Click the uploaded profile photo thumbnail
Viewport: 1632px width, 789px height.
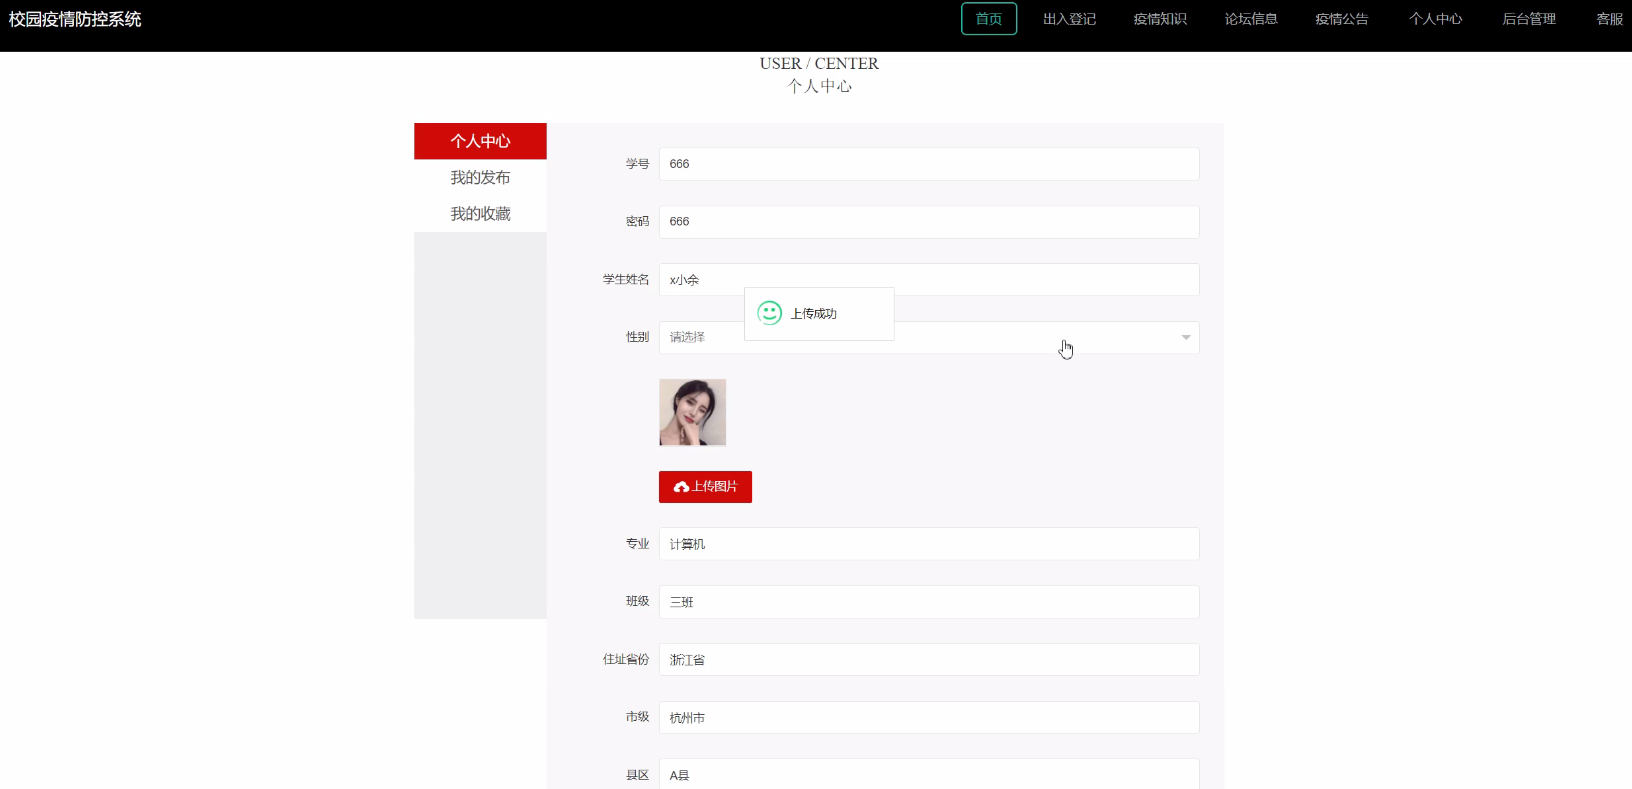point(692,412)
